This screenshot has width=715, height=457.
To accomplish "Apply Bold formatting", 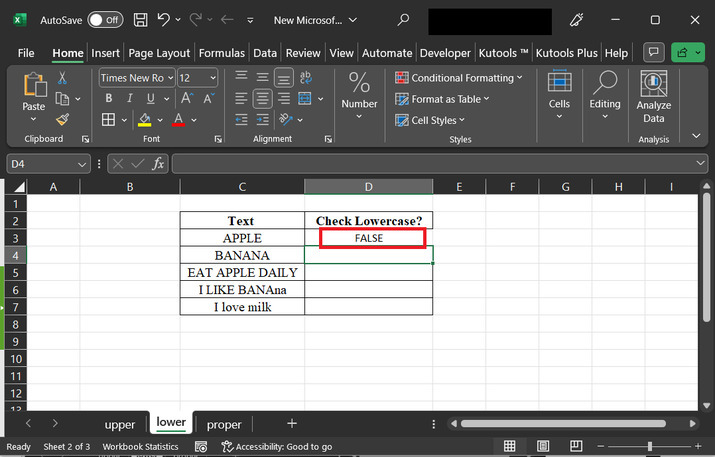I will (109, 98).
